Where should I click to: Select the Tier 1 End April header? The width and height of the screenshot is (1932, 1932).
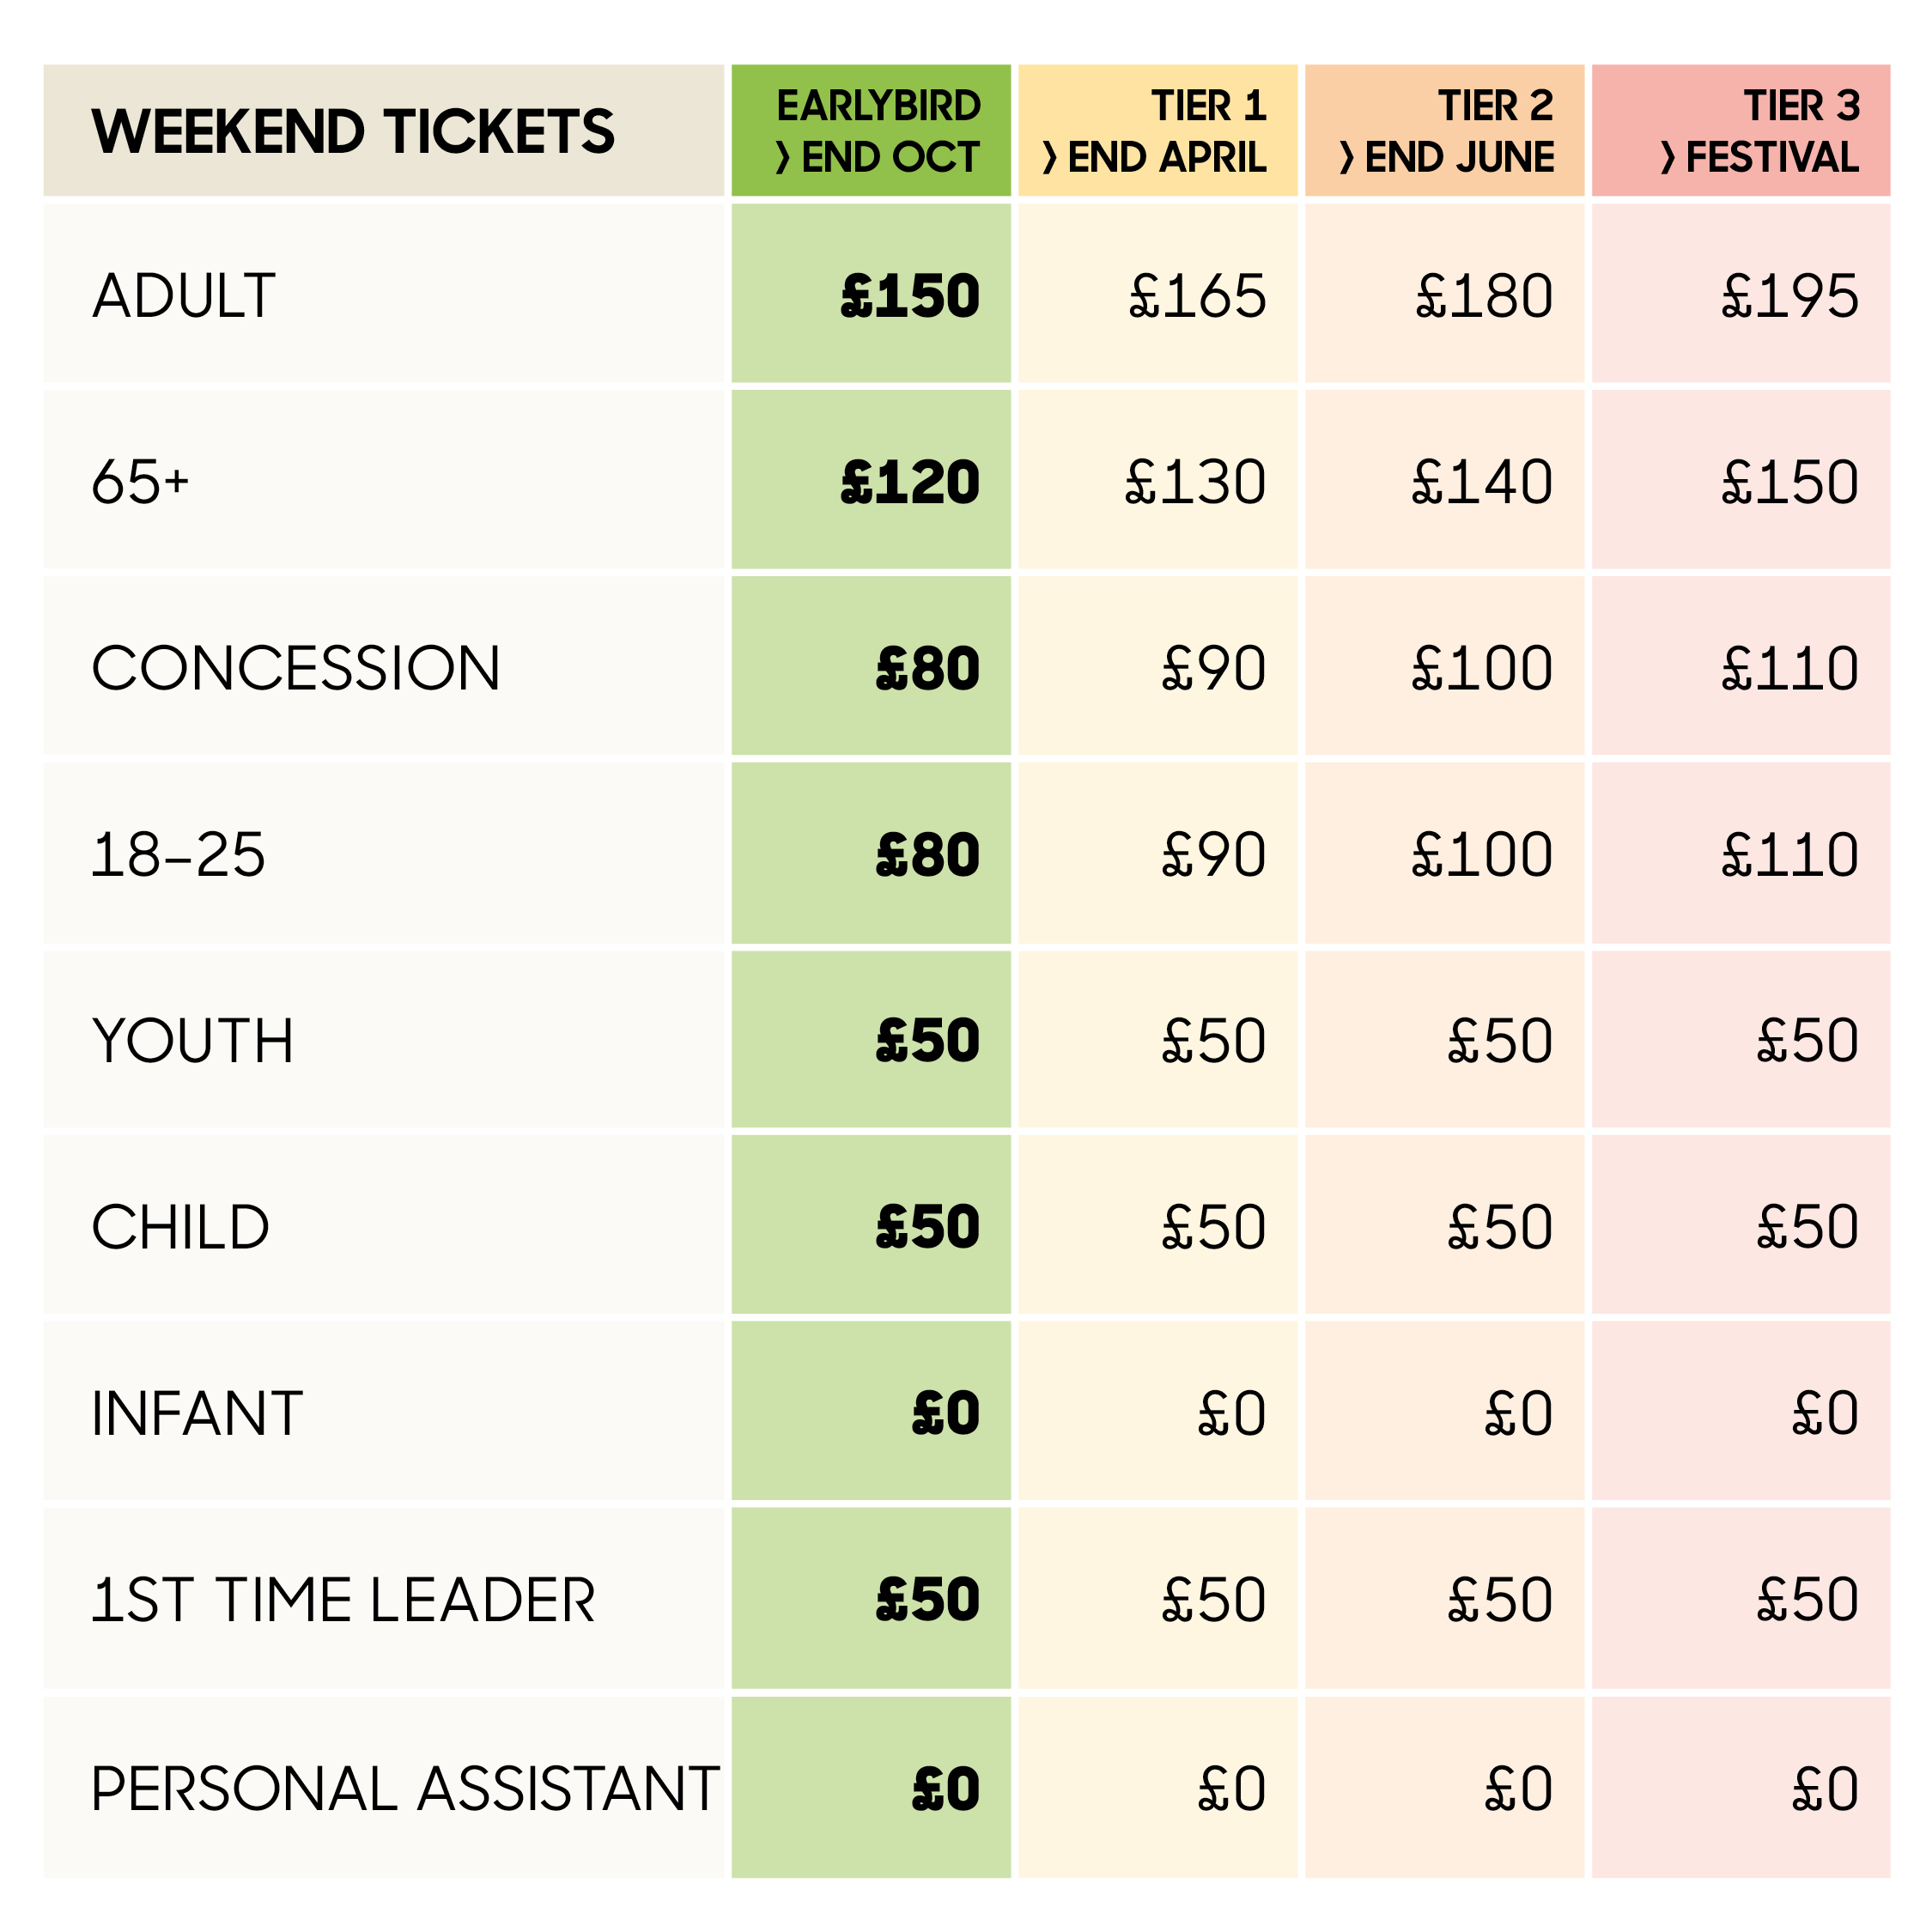pyautogui.click(x=1158, y=130)
